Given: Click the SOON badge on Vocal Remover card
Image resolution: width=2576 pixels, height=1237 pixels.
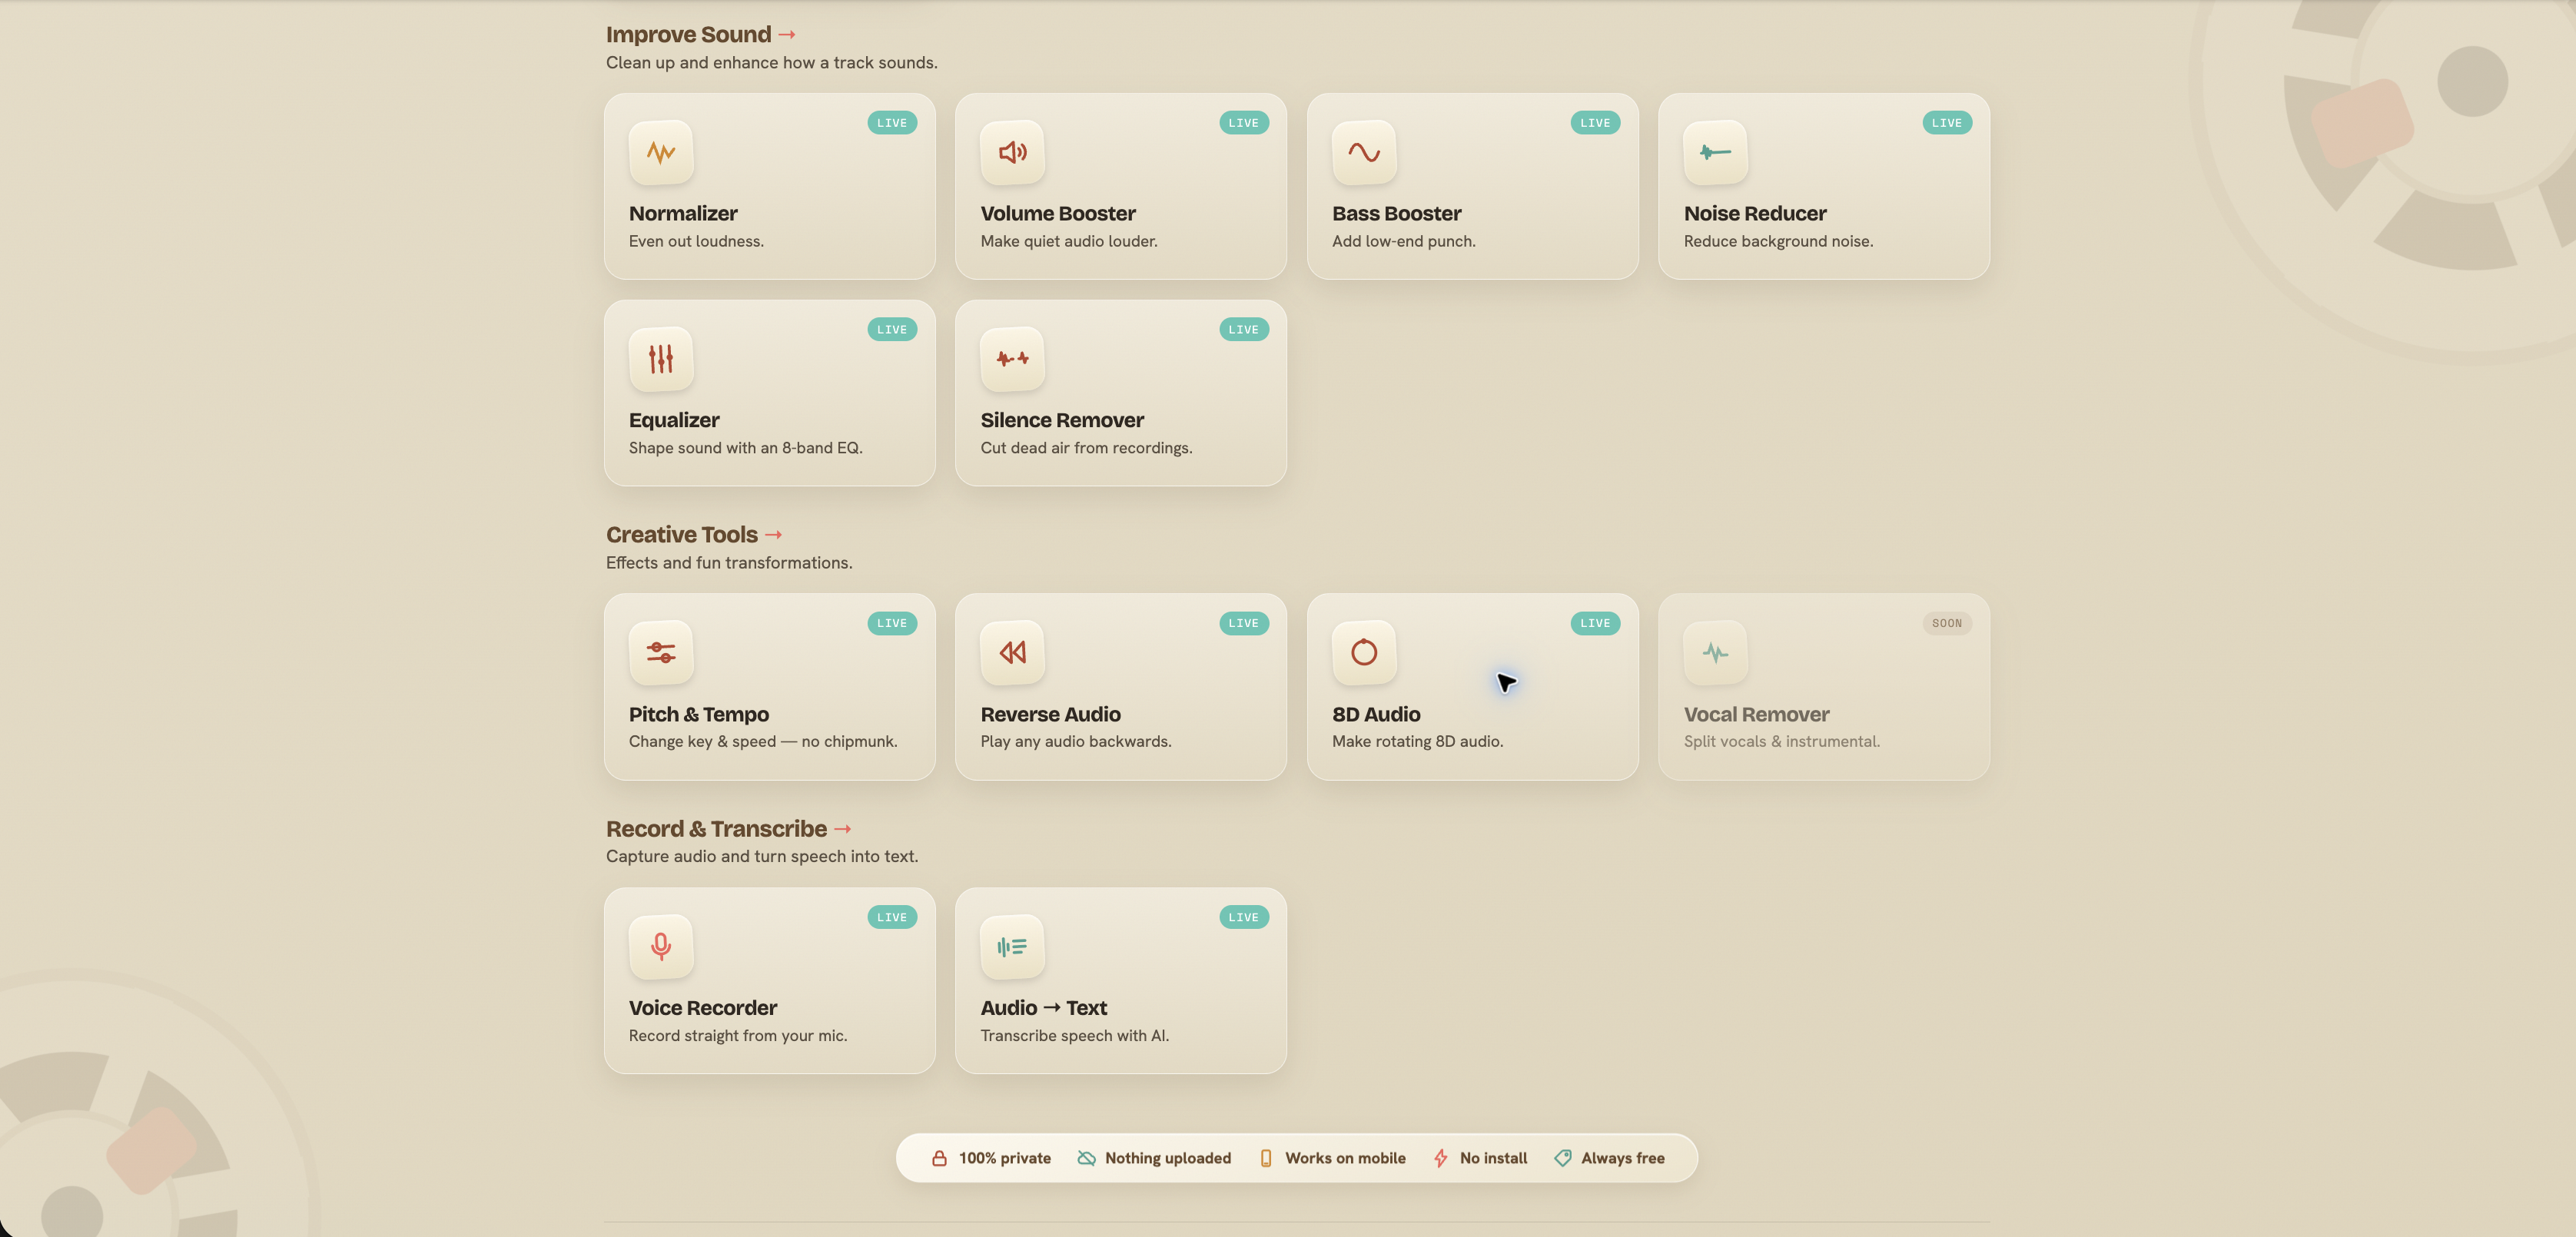Looking at the screenshot, I should (1946, 623).
